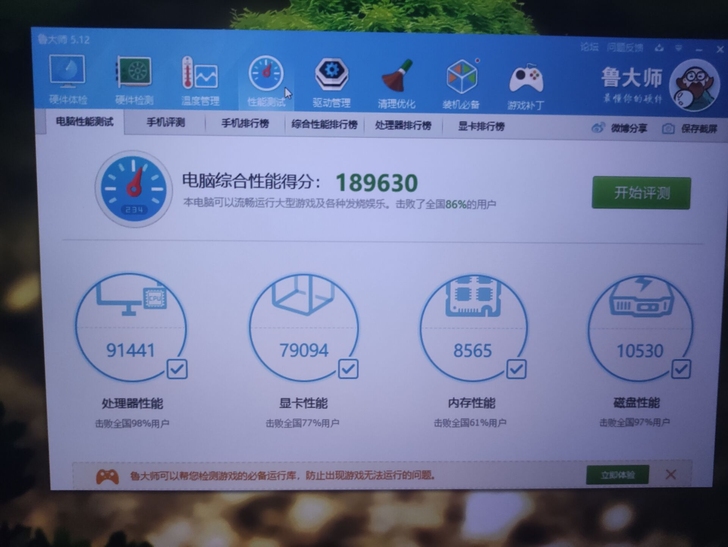The width and height of the screenshot is (728, 547).
Task: Click the 处理器性能 label
Action: click(132, 404)
